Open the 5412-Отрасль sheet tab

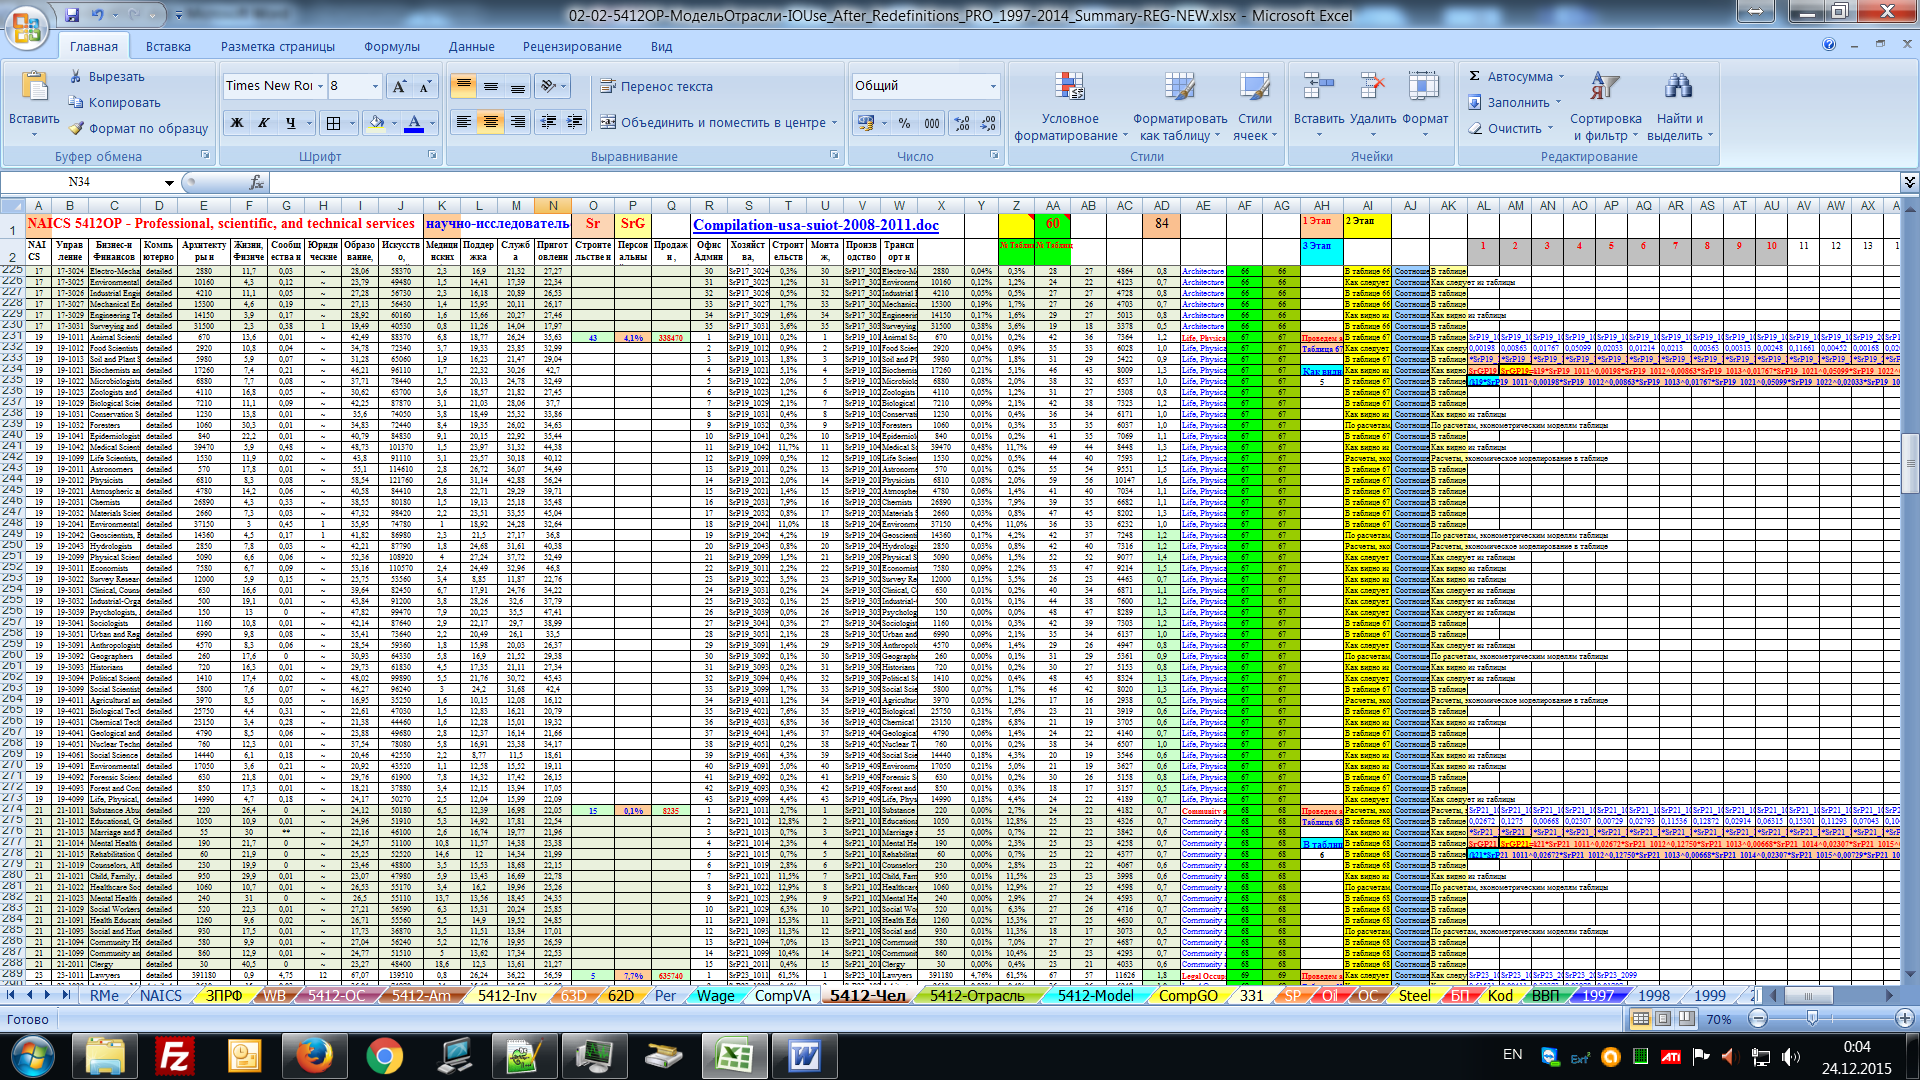(976, 996)
